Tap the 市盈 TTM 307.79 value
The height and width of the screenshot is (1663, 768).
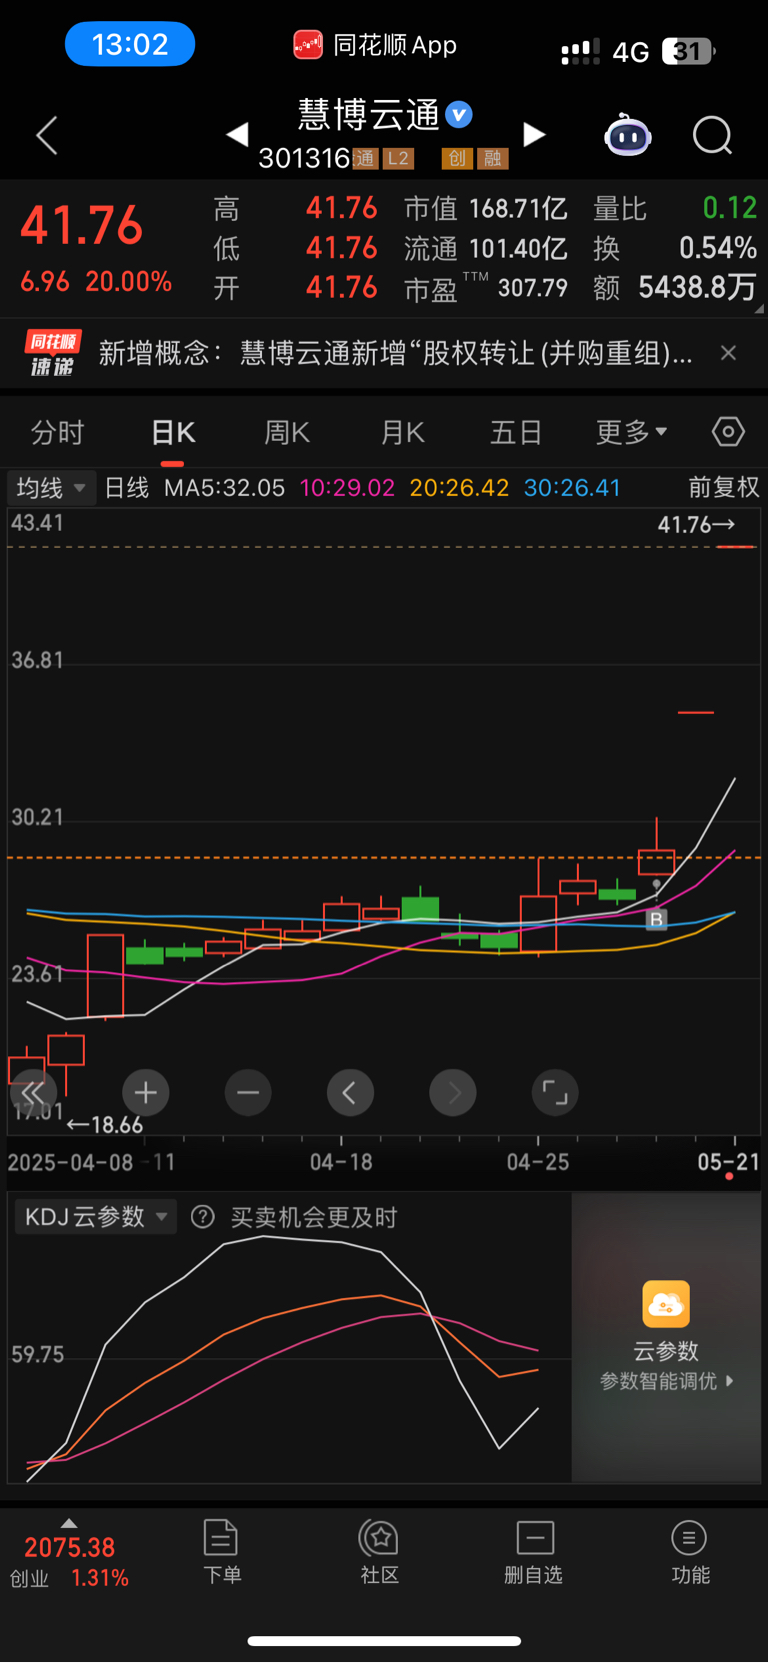pos(533,289)
